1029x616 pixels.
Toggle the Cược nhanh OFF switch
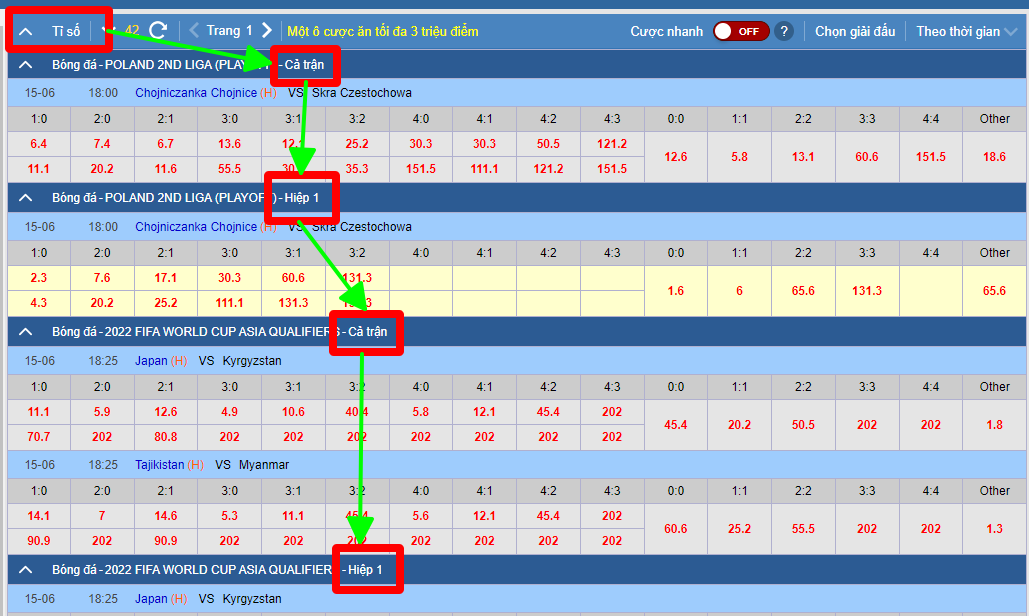coord(740,31)
